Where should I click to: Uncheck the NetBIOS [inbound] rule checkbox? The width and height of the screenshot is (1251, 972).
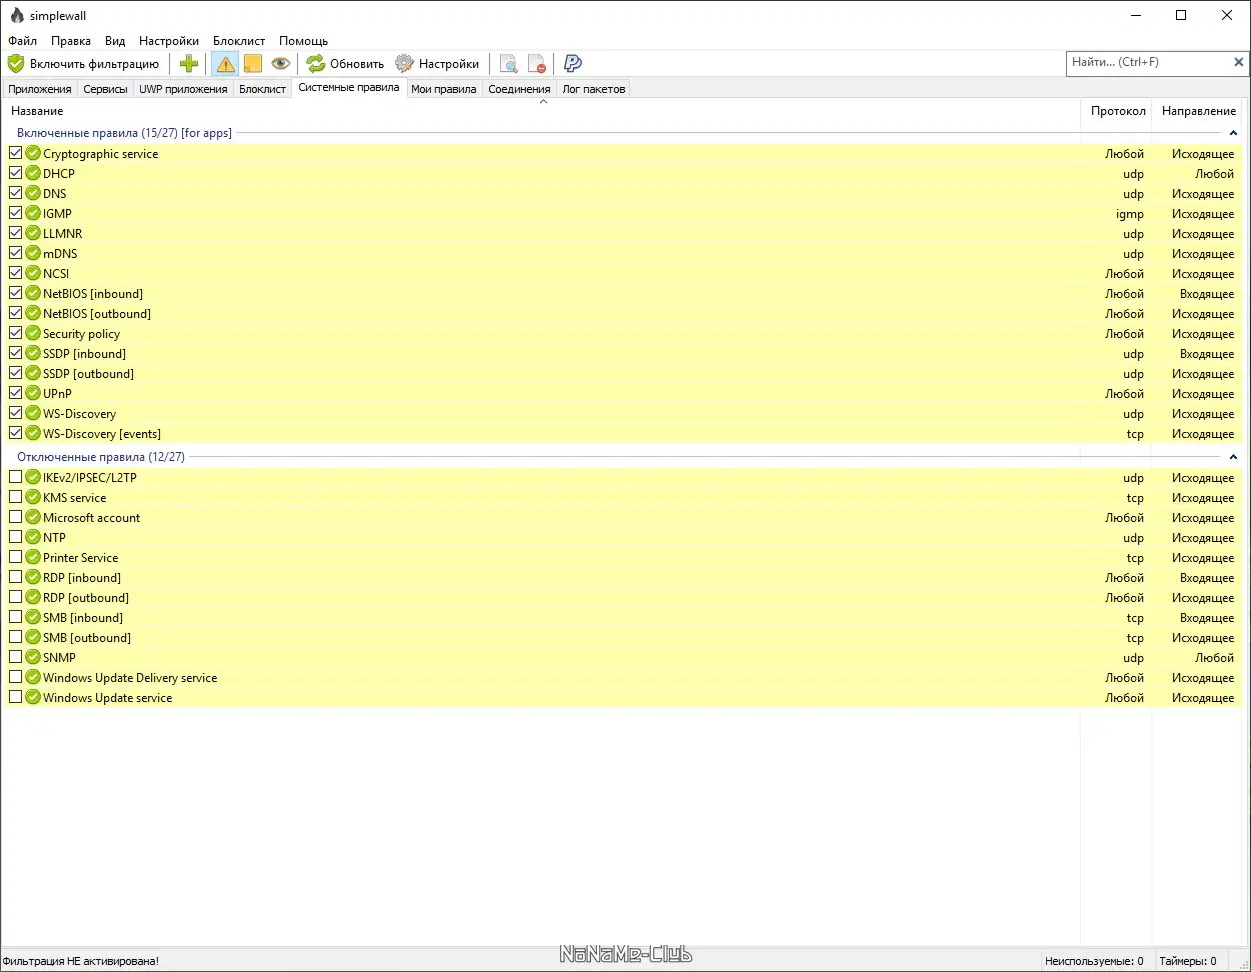pos(15,293)
